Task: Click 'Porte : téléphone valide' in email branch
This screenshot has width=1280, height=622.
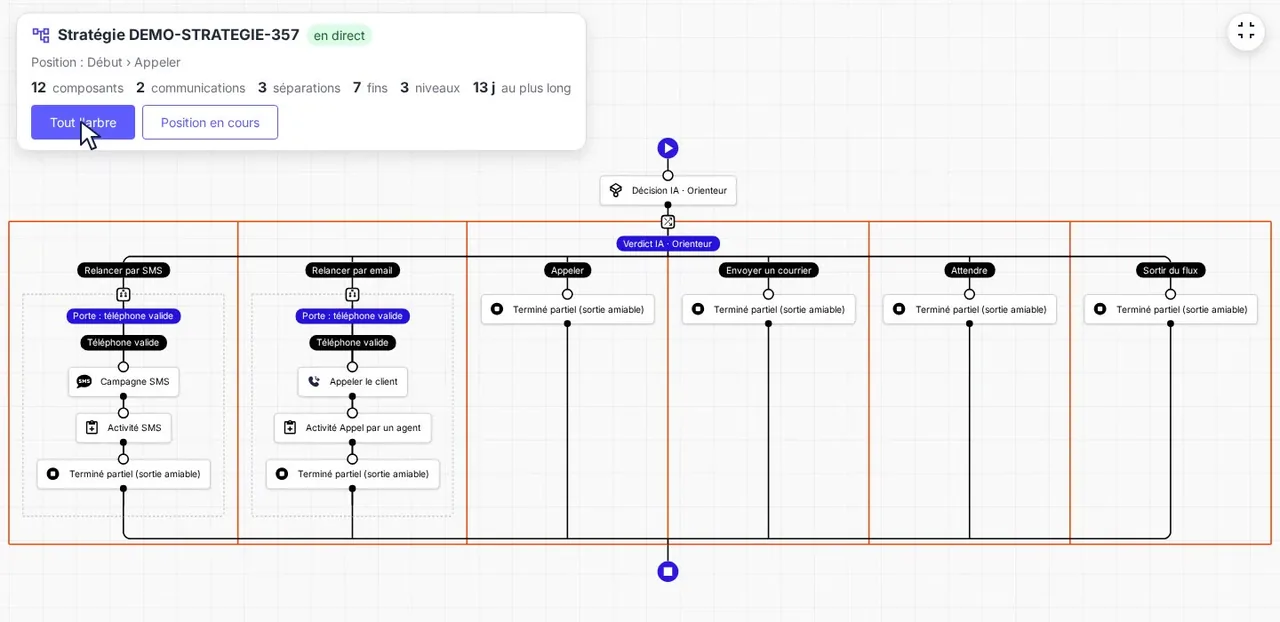Action: (353, 316)
